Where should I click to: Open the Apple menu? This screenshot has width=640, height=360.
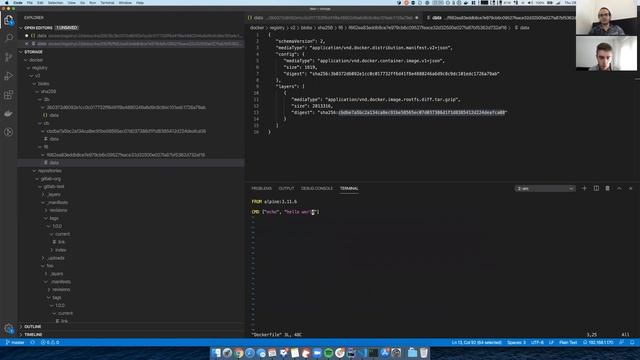click(x=7, y=2)
